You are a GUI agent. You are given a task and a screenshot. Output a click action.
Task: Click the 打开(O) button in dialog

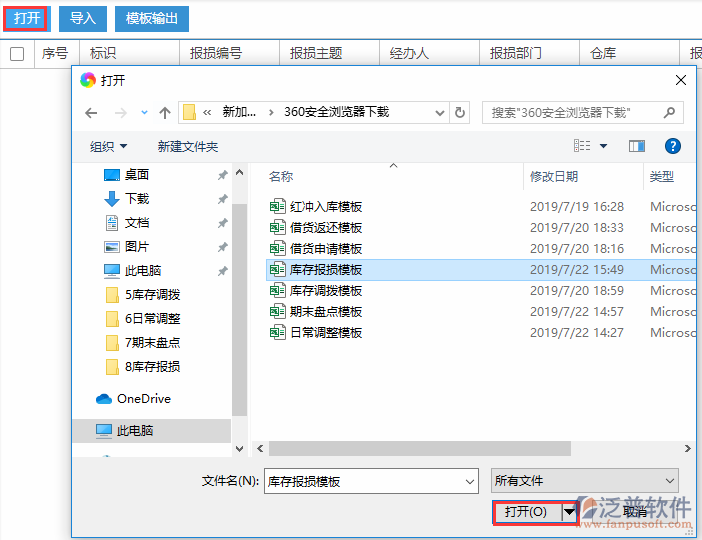pos(526,511)
